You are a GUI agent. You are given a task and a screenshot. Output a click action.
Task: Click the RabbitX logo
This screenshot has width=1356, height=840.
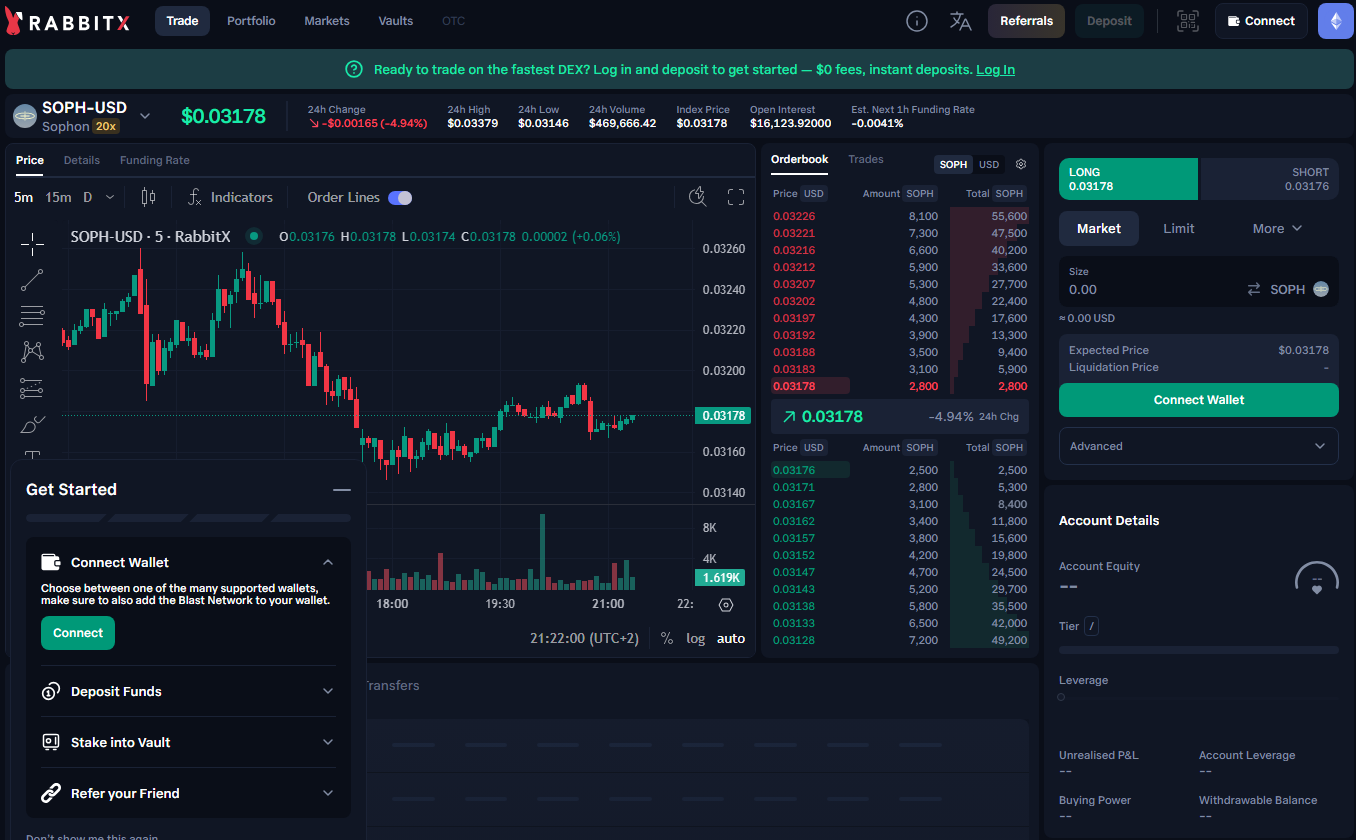point(68,21)
